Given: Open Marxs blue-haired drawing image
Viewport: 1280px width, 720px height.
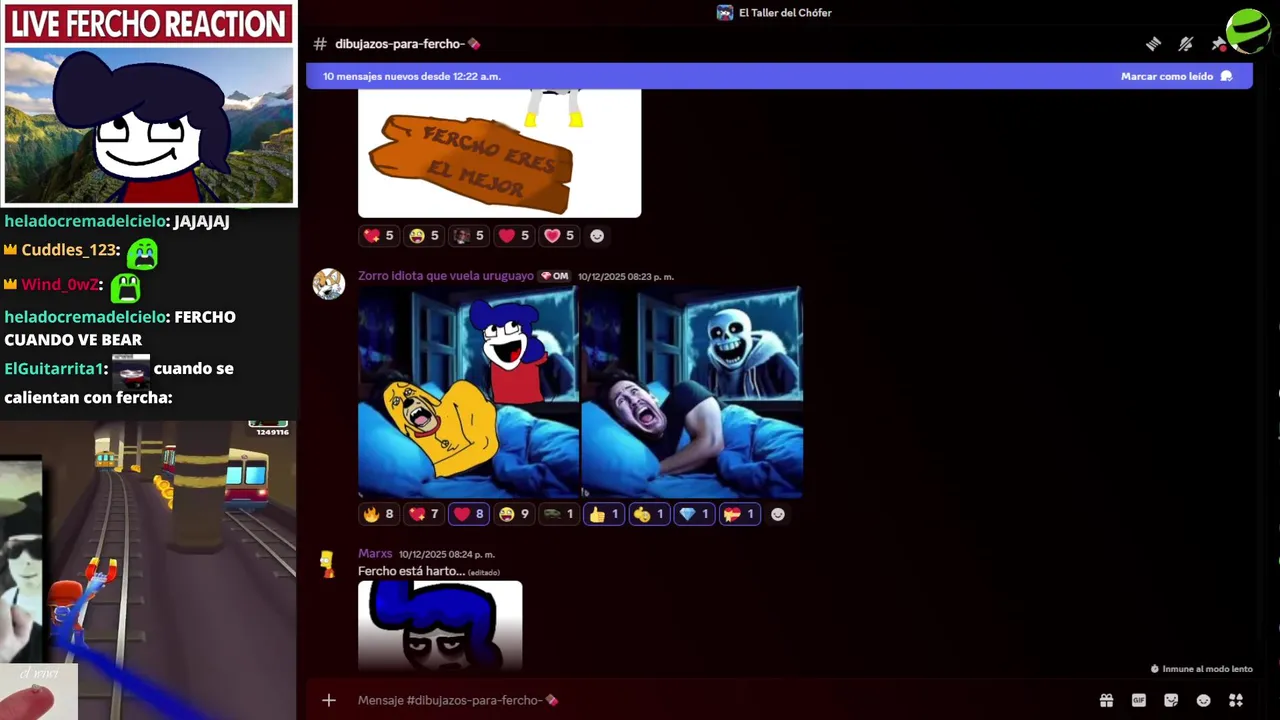Looking at the screenshot, I should point(440,625).
